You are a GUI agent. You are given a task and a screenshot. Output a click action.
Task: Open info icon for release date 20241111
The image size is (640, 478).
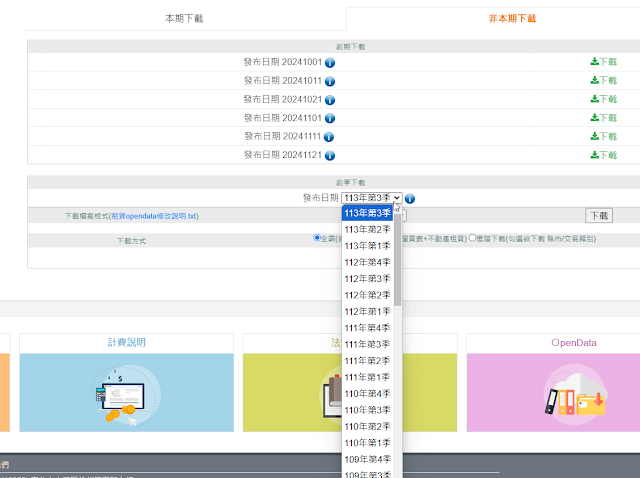pyautogui.click(x=329, y=137)
